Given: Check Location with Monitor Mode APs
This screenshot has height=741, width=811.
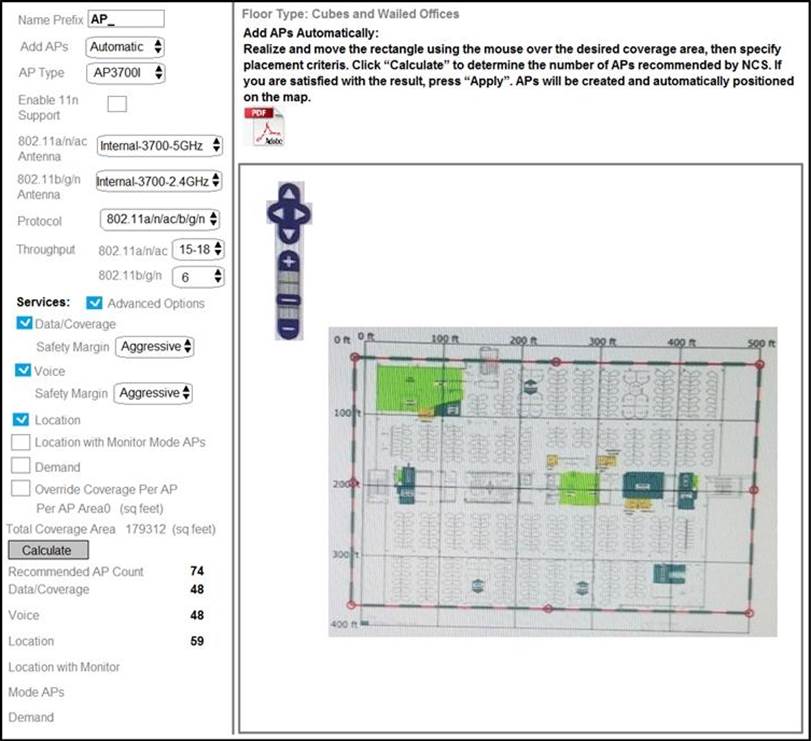Looking at the screenshot, I should tap(20, 442).
